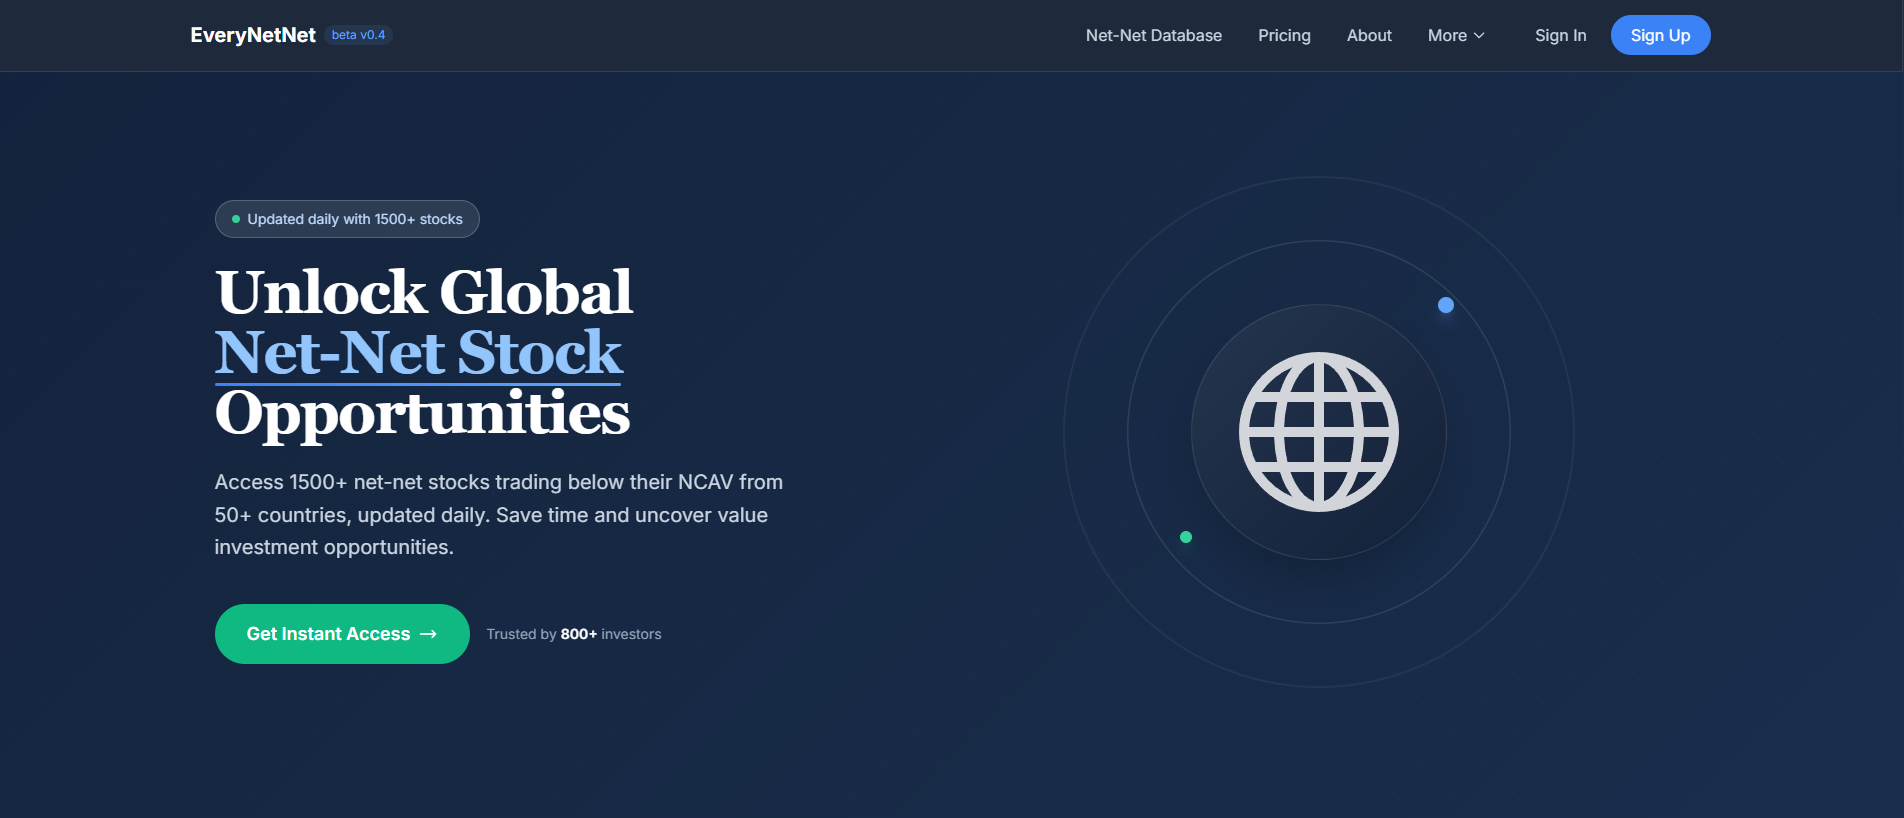Click the Net-Net Stock underlined heading

coord(419,353)
